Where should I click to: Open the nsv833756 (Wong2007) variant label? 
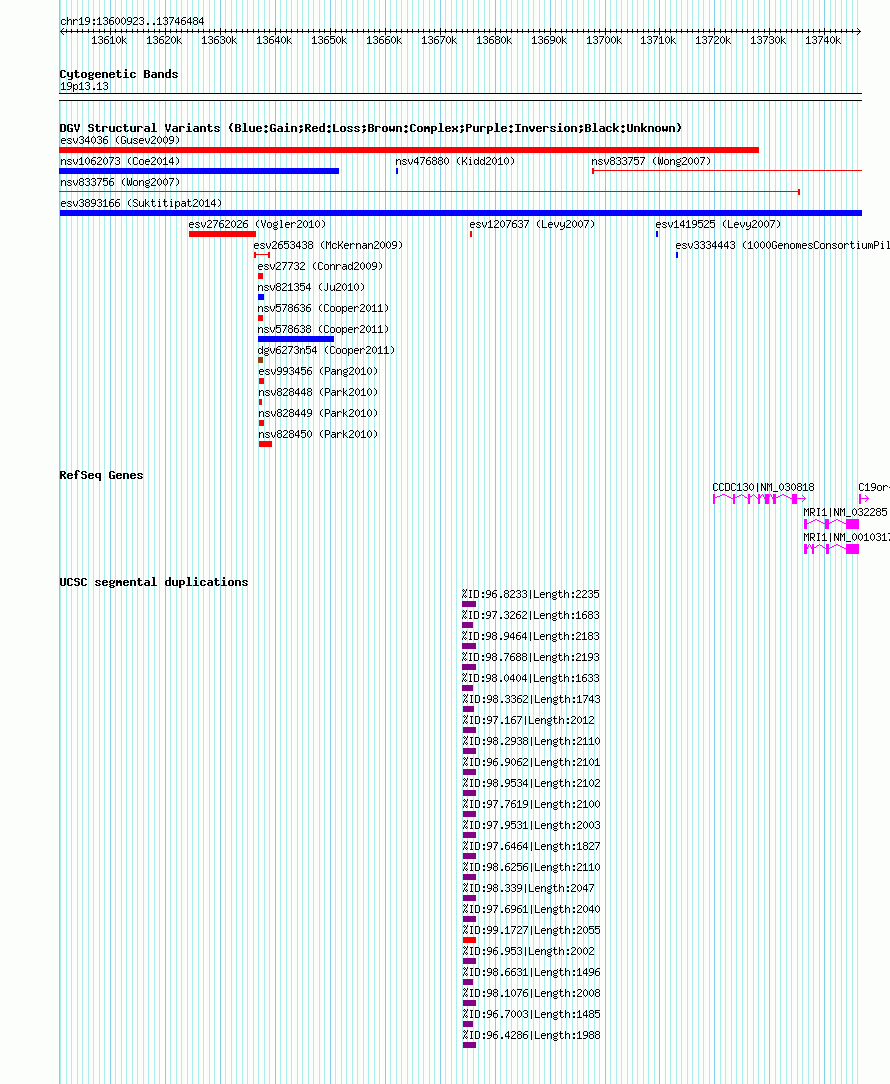point(120,183)
